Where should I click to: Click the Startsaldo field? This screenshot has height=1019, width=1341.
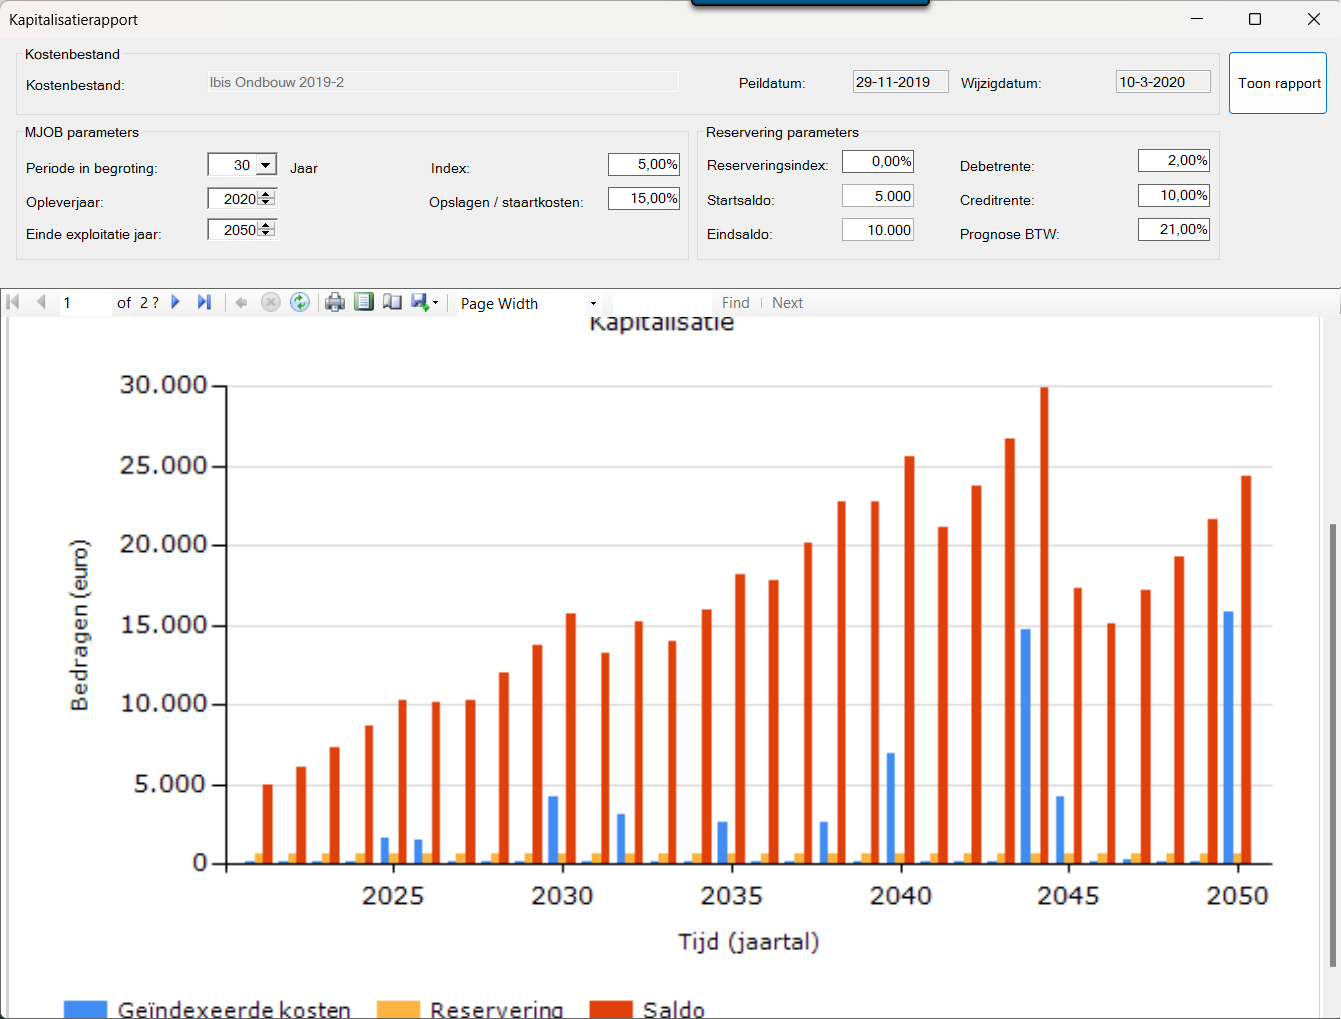point(878,196)
